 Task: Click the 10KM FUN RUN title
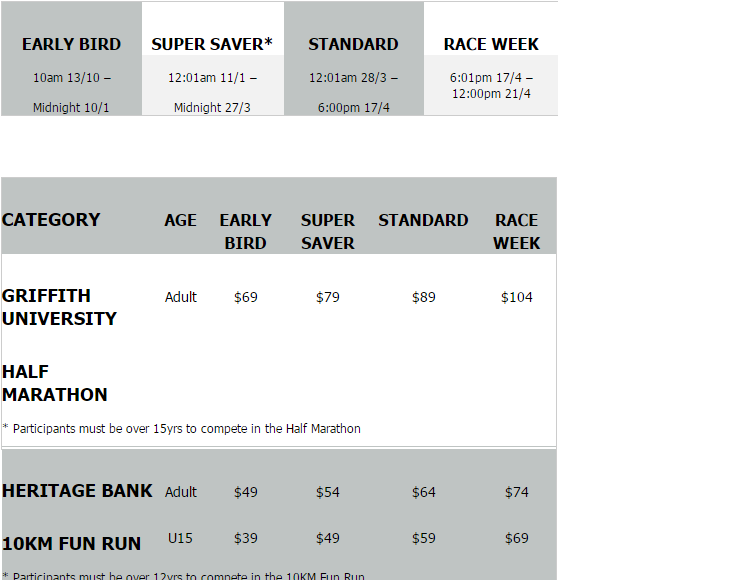coord(71,544)
